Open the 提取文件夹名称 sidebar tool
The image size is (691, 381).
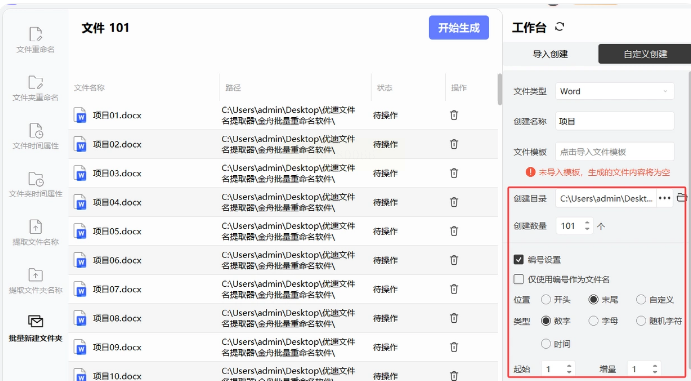pyautogui.click(x=35, y=281)
